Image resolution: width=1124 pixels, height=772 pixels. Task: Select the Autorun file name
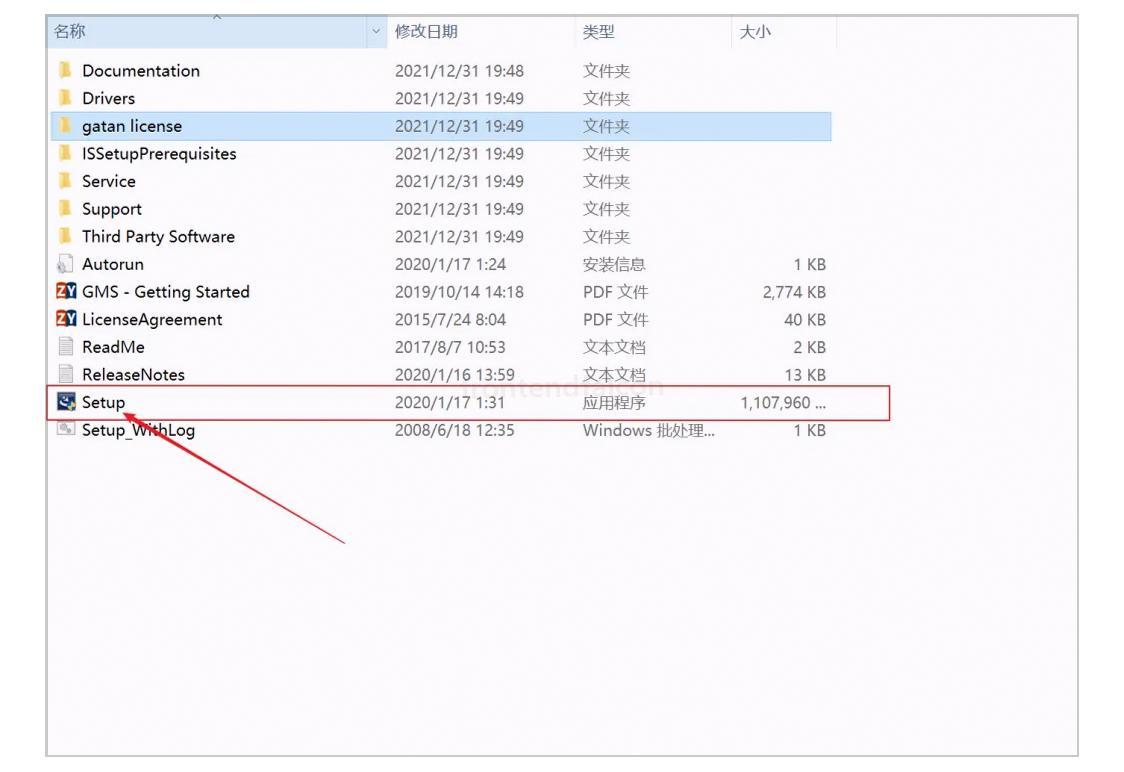coord(113,264)
